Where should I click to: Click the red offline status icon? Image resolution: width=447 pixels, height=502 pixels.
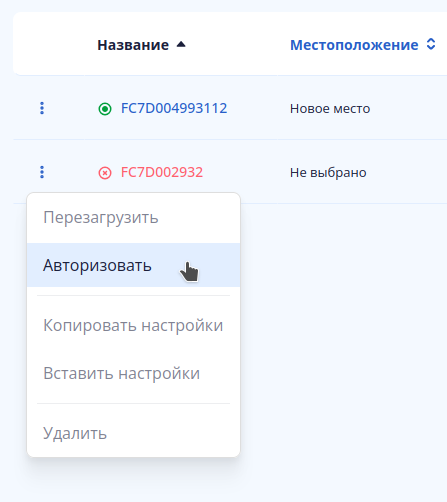click(x=105, y=173)
